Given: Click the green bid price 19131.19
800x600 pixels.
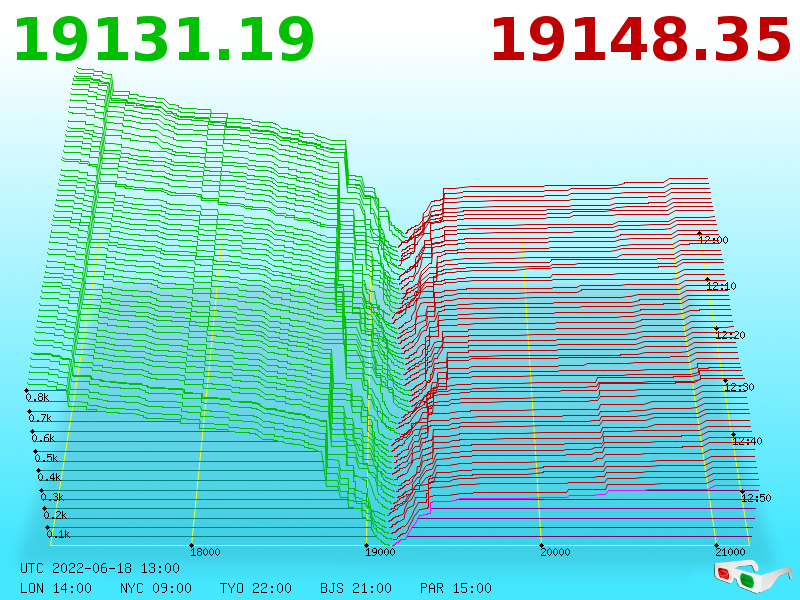Looking at the screenshot, I should (164, 40).
